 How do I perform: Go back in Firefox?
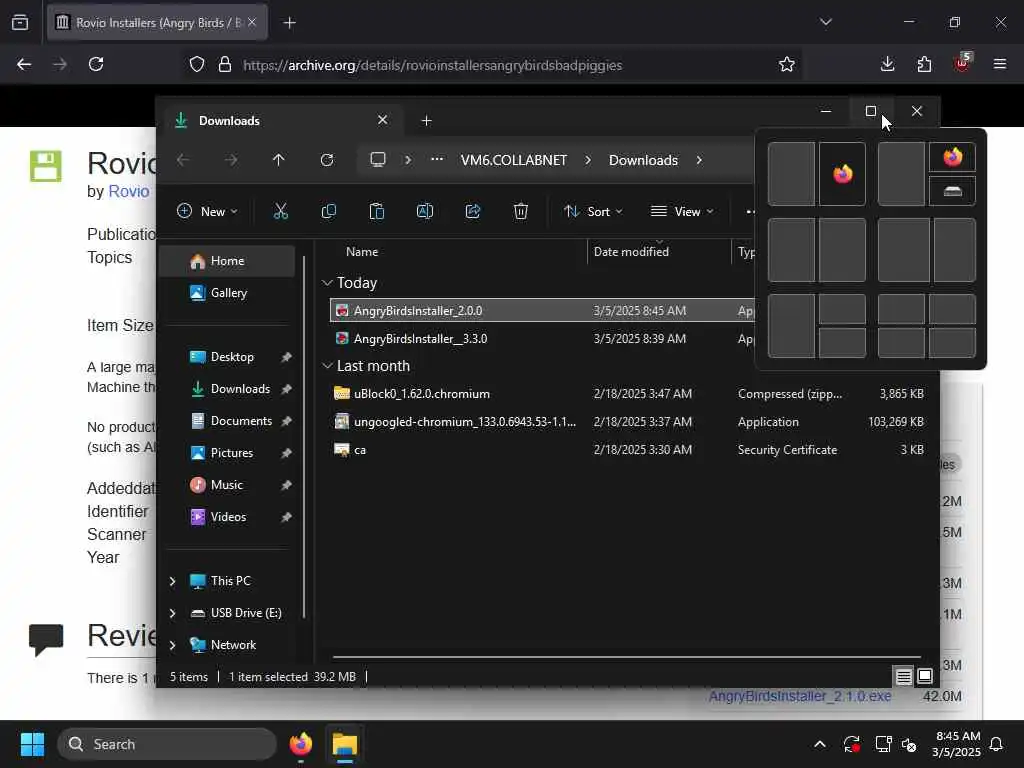coord(24,64)
